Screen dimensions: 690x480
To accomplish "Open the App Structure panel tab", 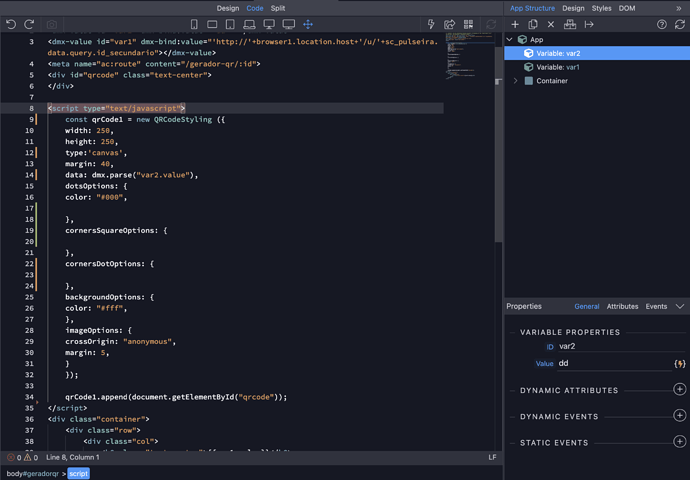I will click(x=532, y=8).
